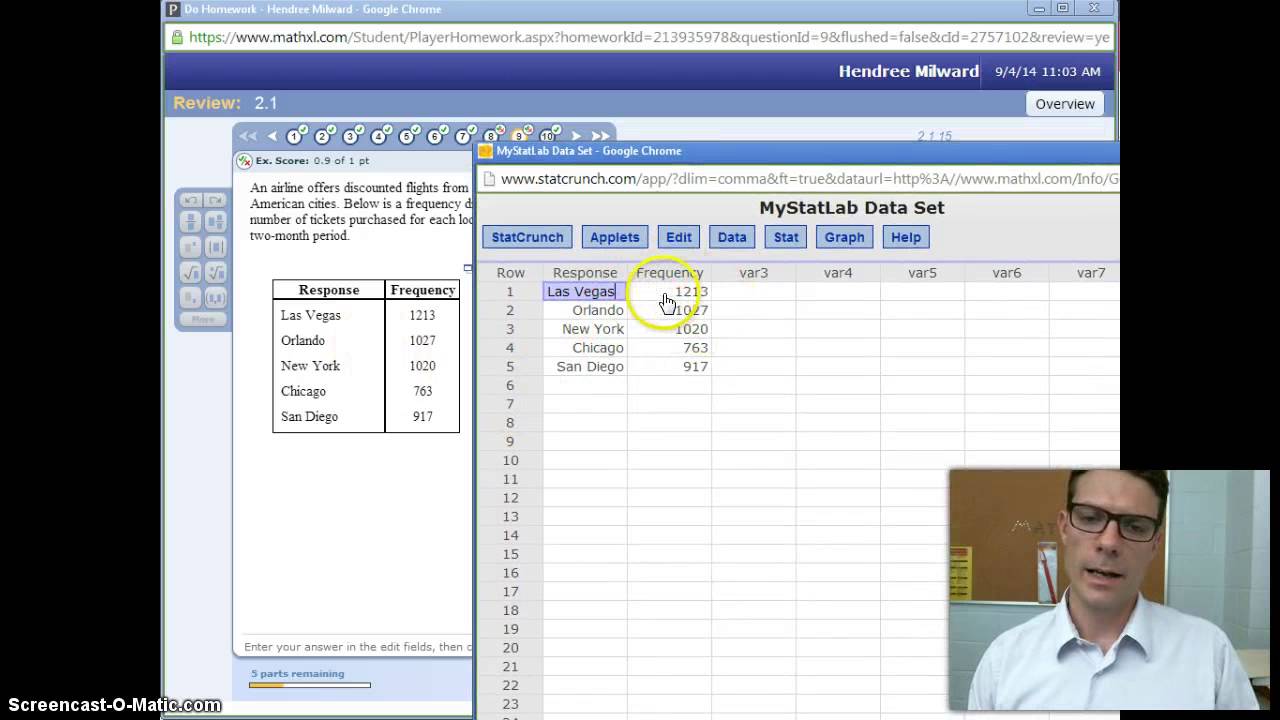
Task: Click the Hendree Milward user name
Action: [x=909, y=71]
